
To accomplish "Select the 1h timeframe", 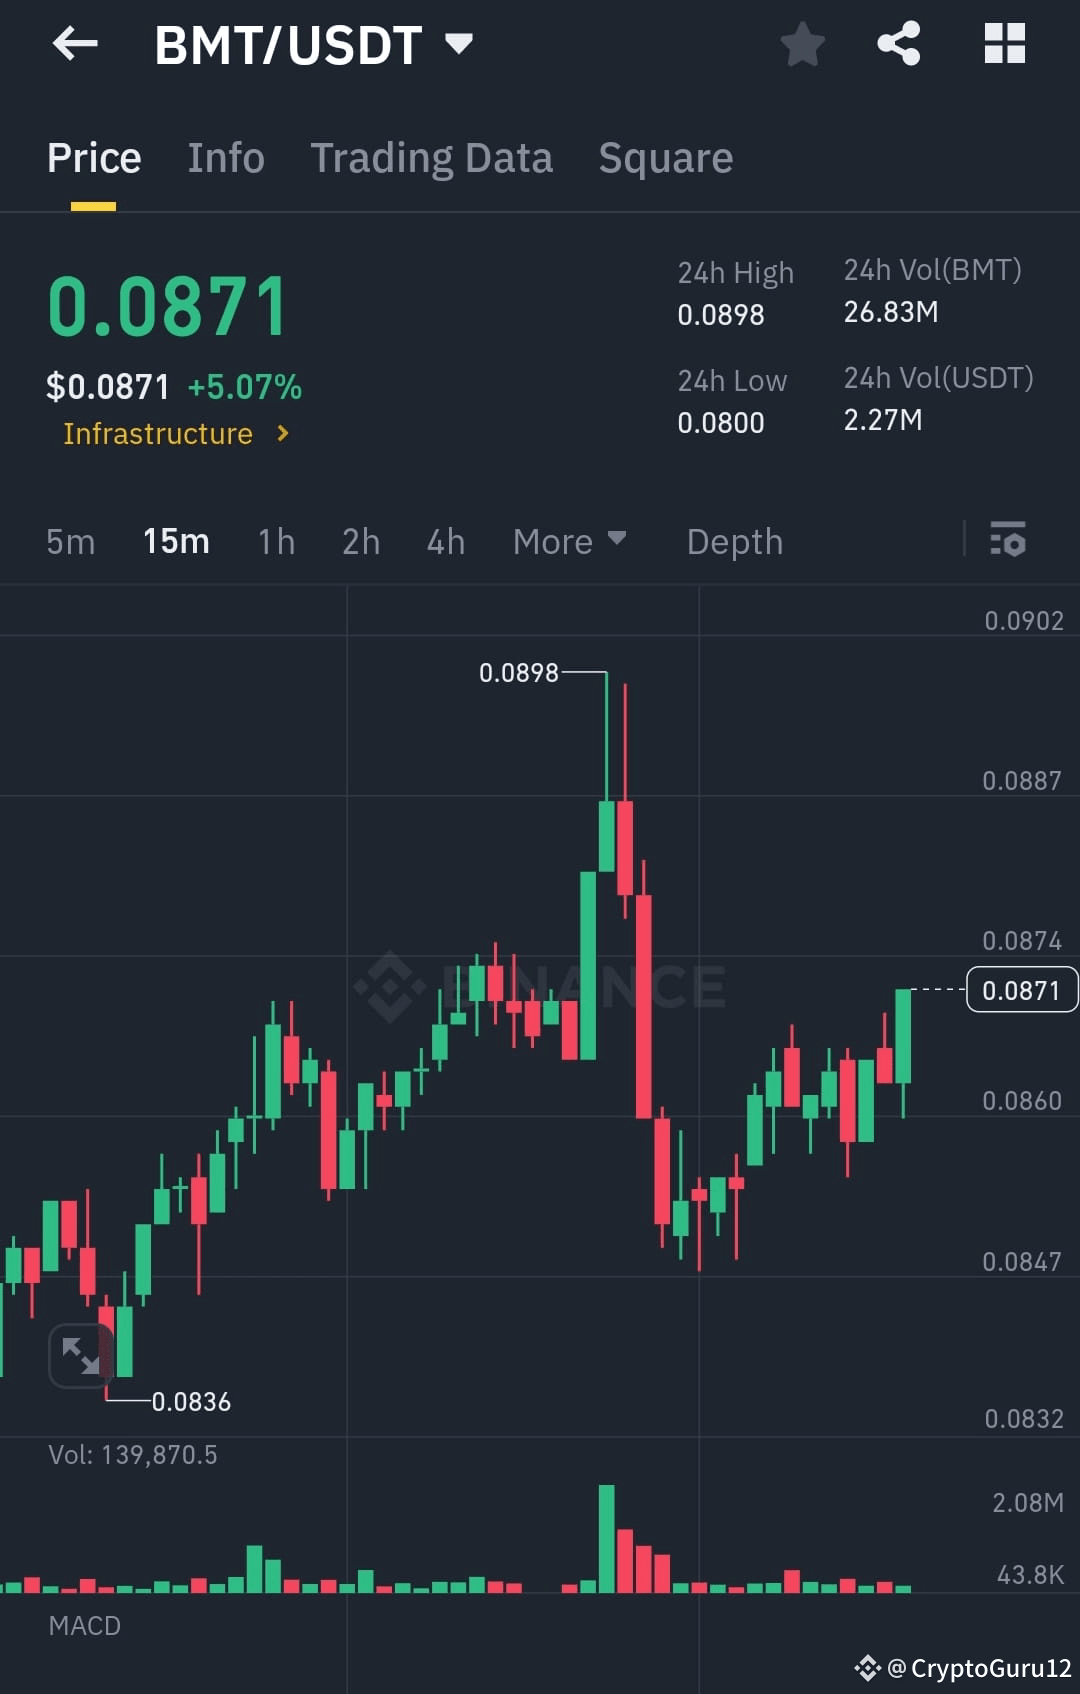I will 275,541.
